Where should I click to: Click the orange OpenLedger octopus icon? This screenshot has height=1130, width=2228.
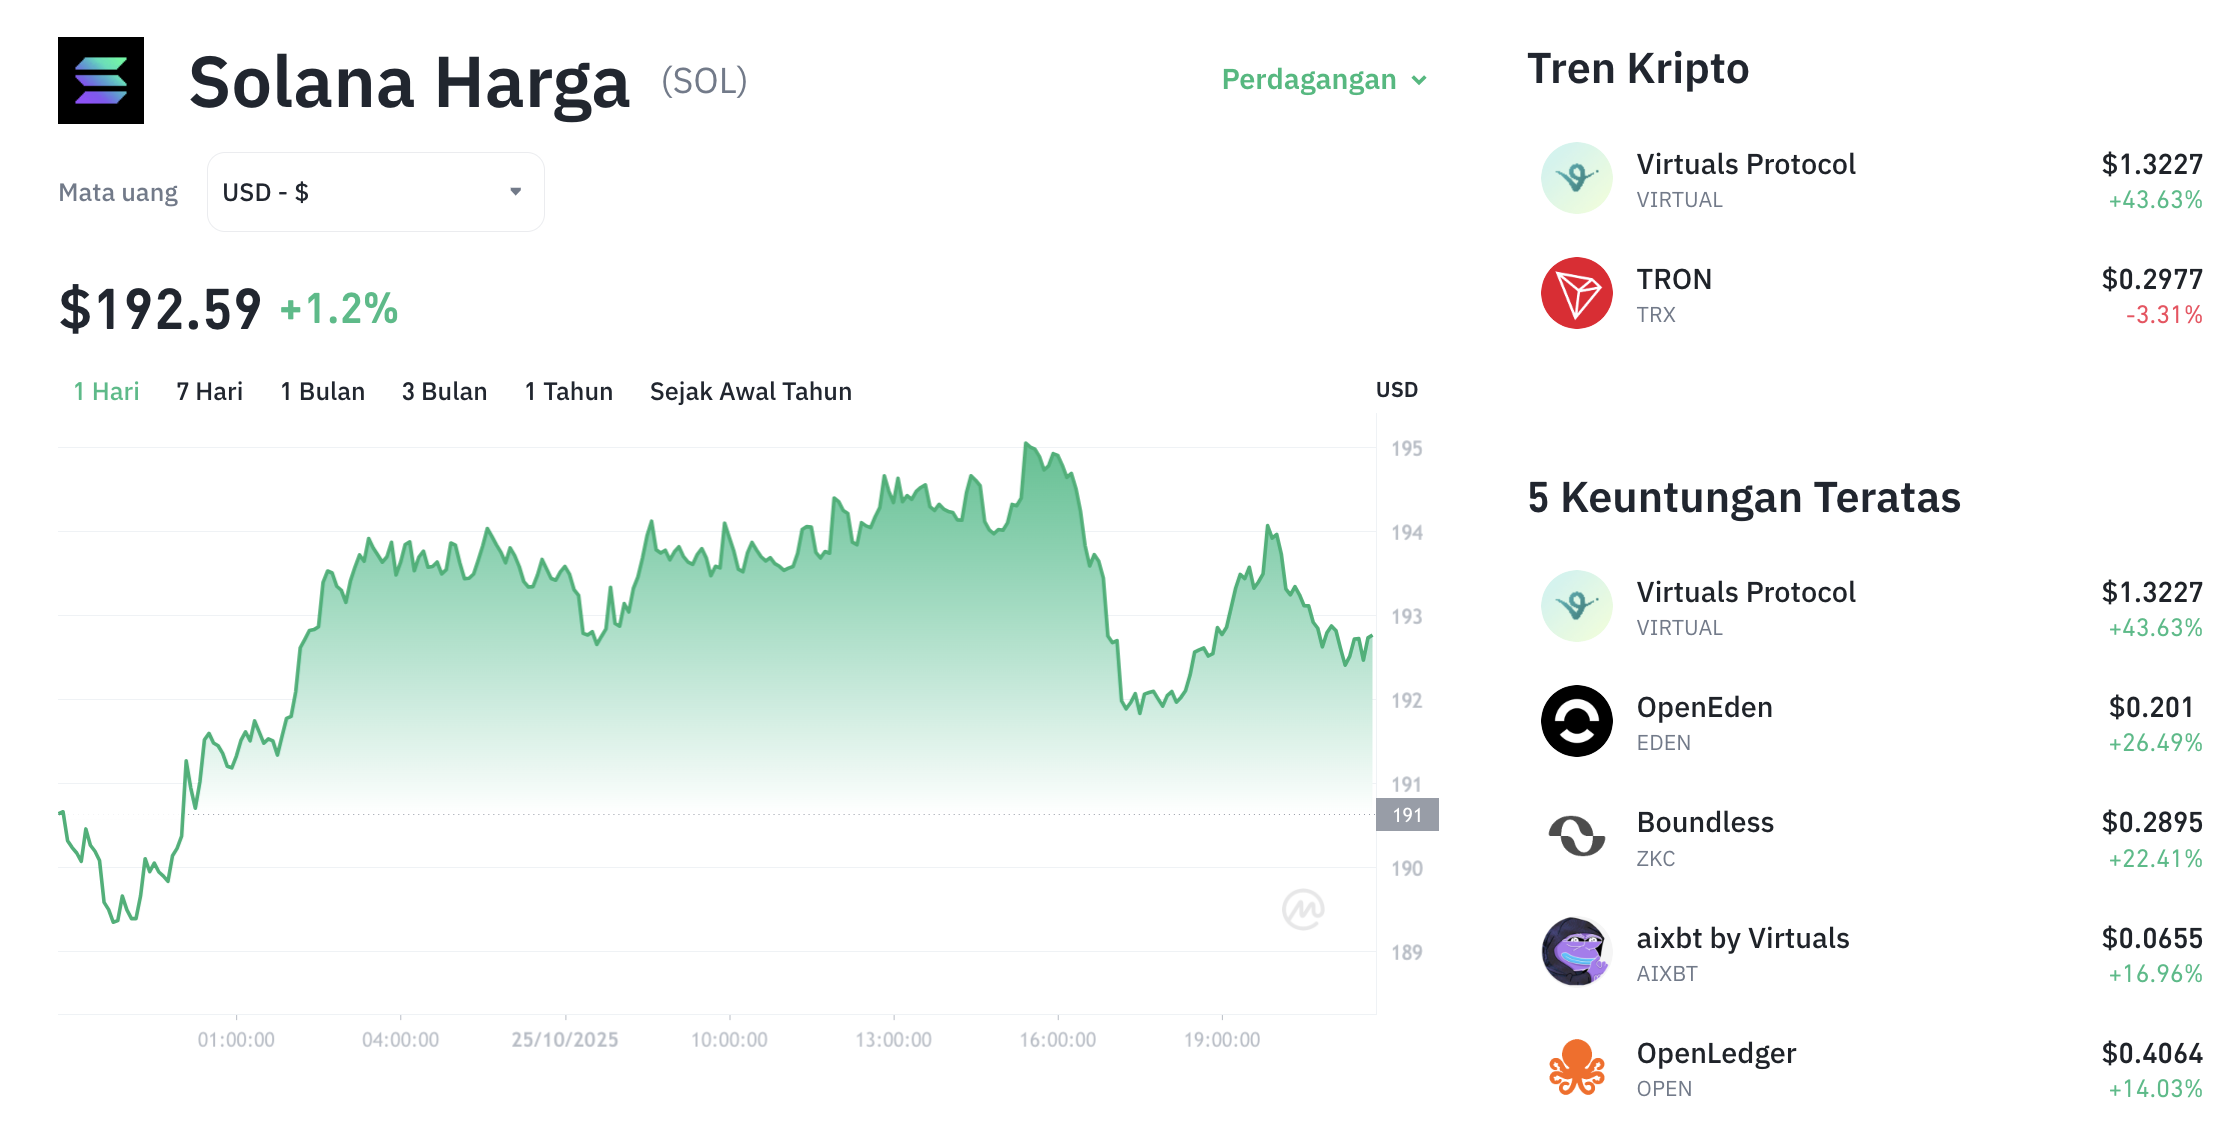(1576, 1067)
